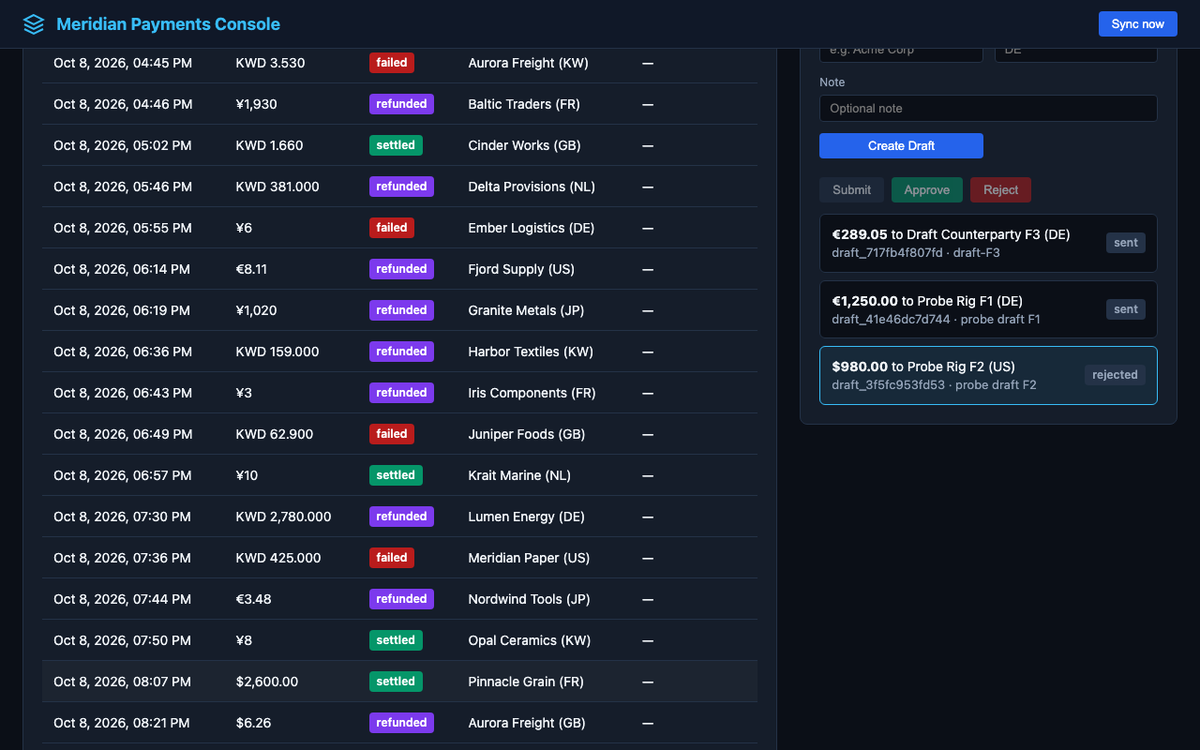Click the refunded badge for Baltic Traders (FR)
Screen dimensions: 1200x750
(402, 103)
